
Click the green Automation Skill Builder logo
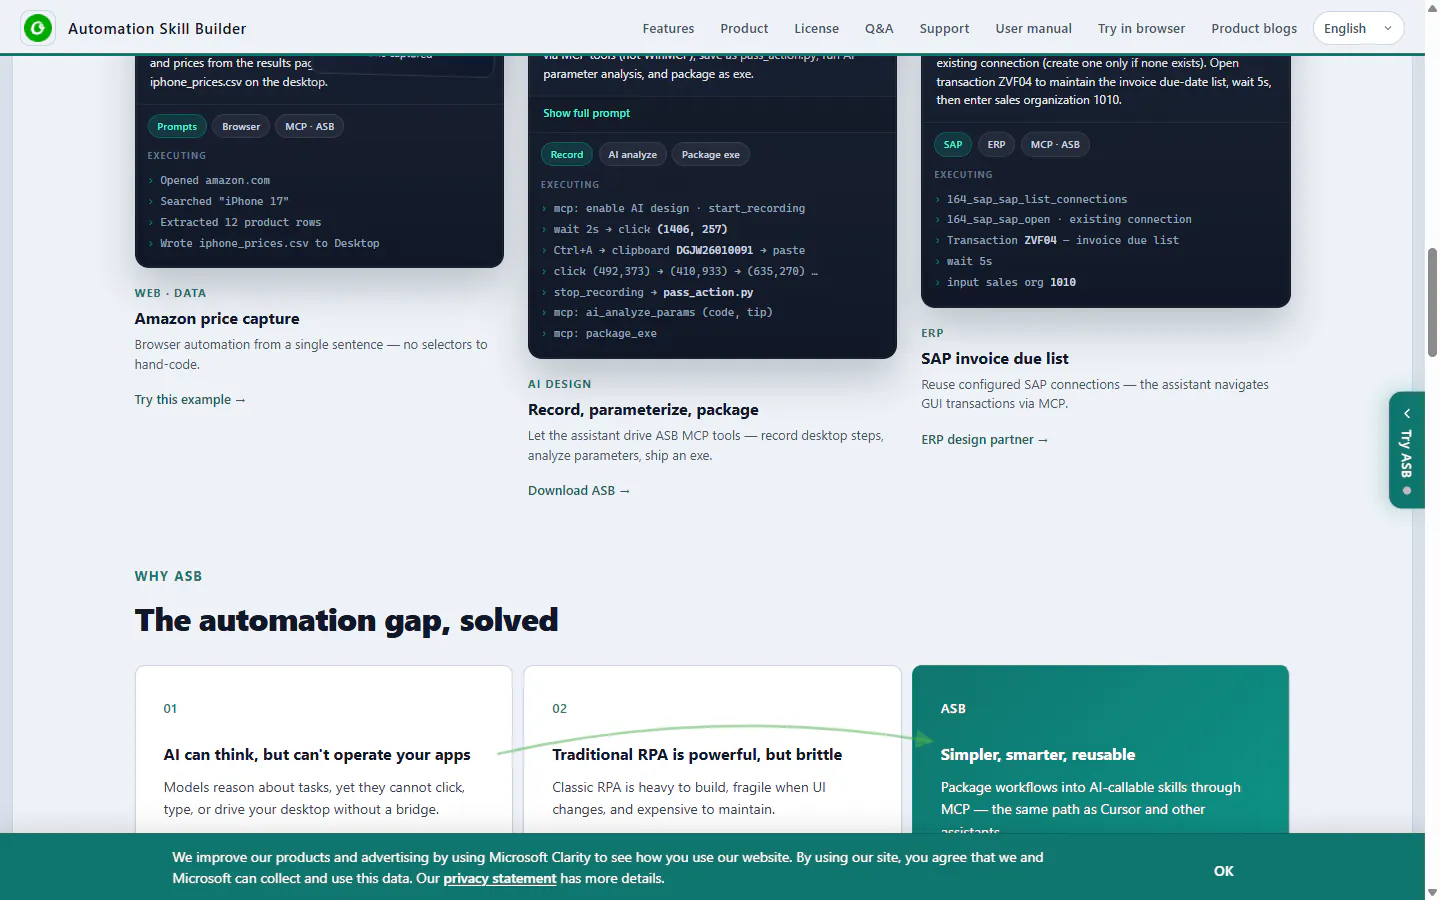point(38,28)
